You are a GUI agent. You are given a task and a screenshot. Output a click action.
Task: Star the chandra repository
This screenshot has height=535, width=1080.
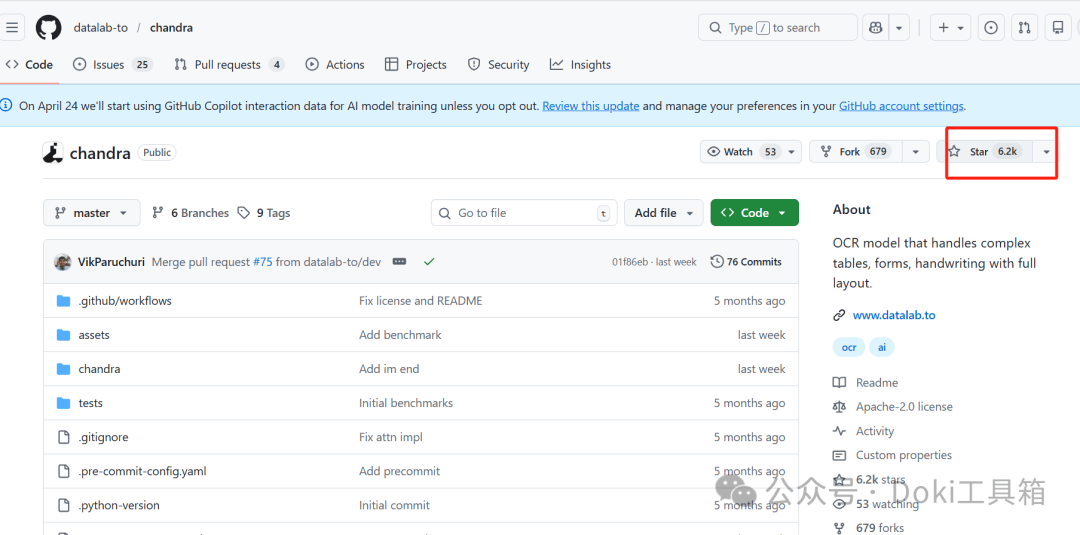tap(983, 152)
